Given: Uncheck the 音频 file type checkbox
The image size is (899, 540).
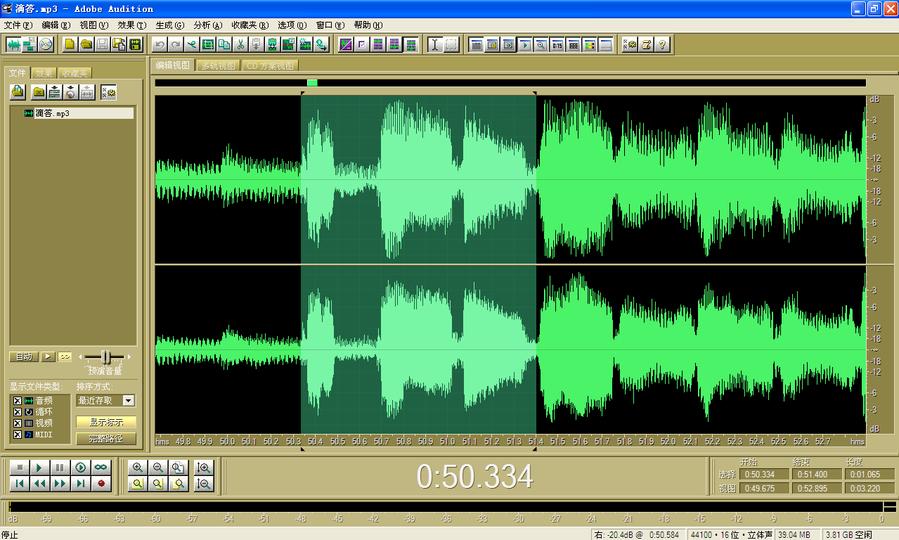Looking at the screenshot, I should pos(16,400).
